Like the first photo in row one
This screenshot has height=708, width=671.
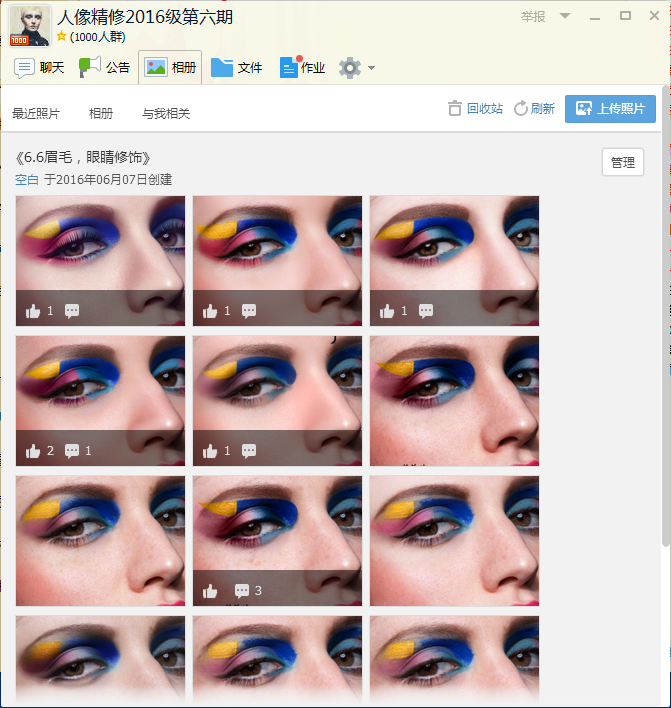pos(33,311)
